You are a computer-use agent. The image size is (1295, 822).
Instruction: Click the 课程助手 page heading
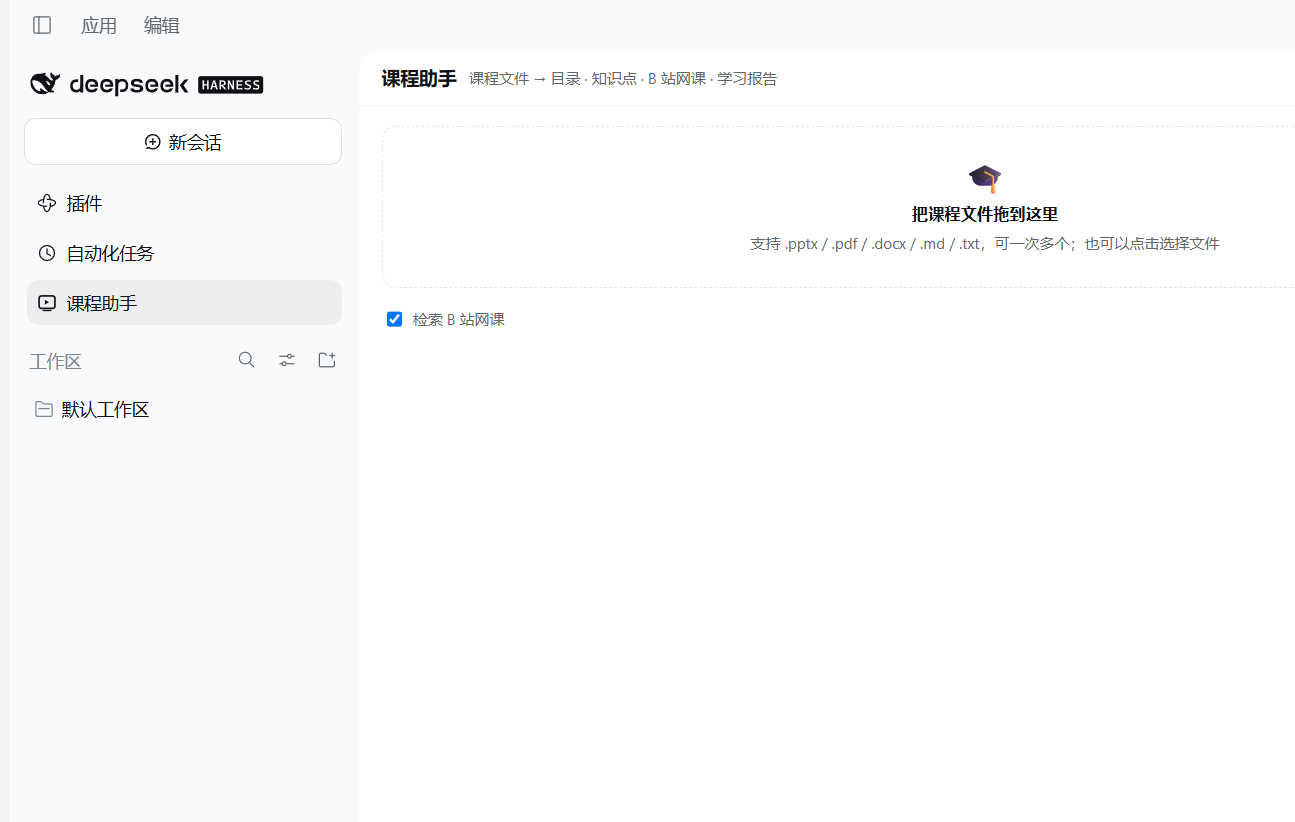(419, 79)
